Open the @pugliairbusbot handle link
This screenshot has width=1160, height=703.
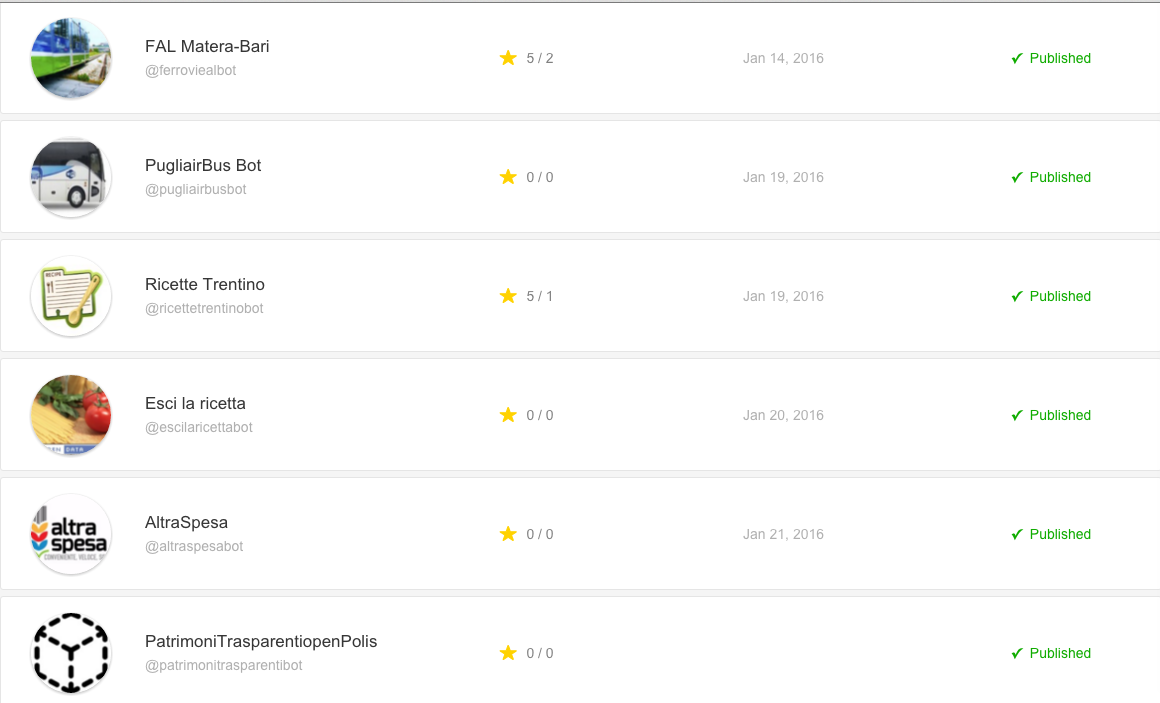[196, 189]
